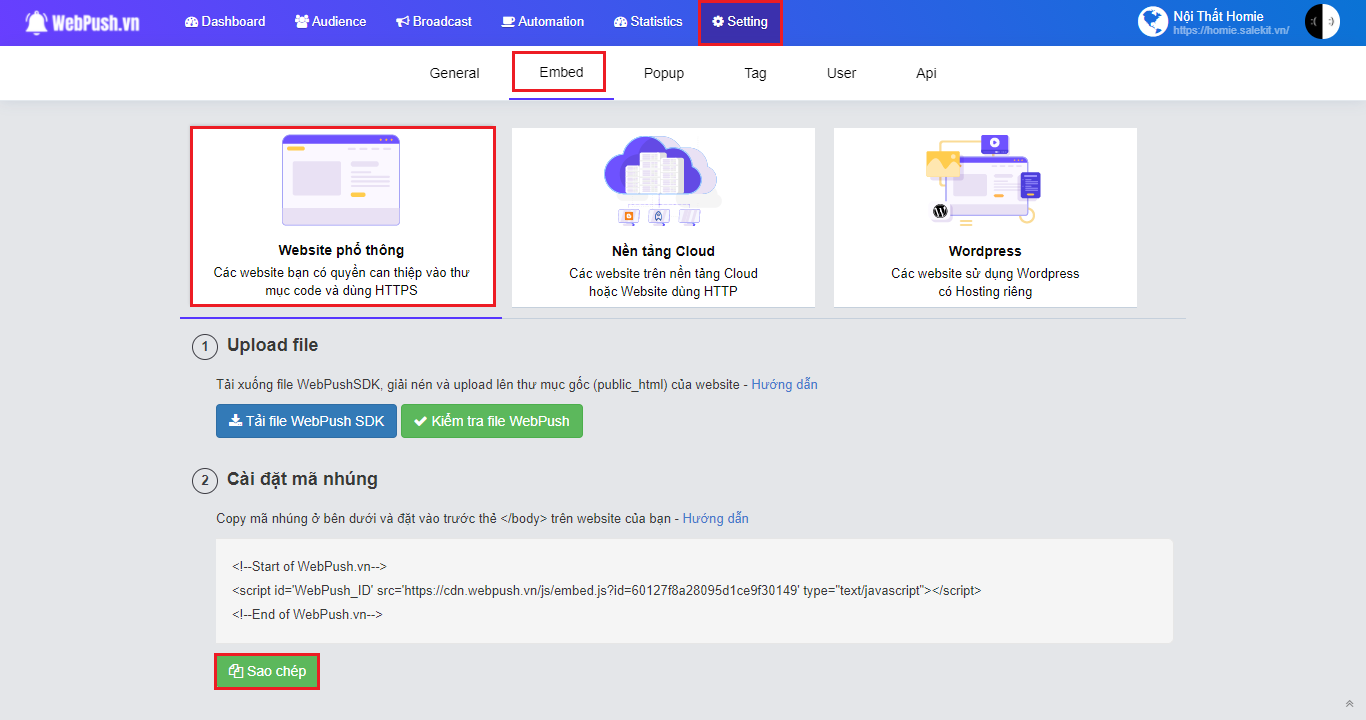Open the Dashboard menu

[225, 21]
